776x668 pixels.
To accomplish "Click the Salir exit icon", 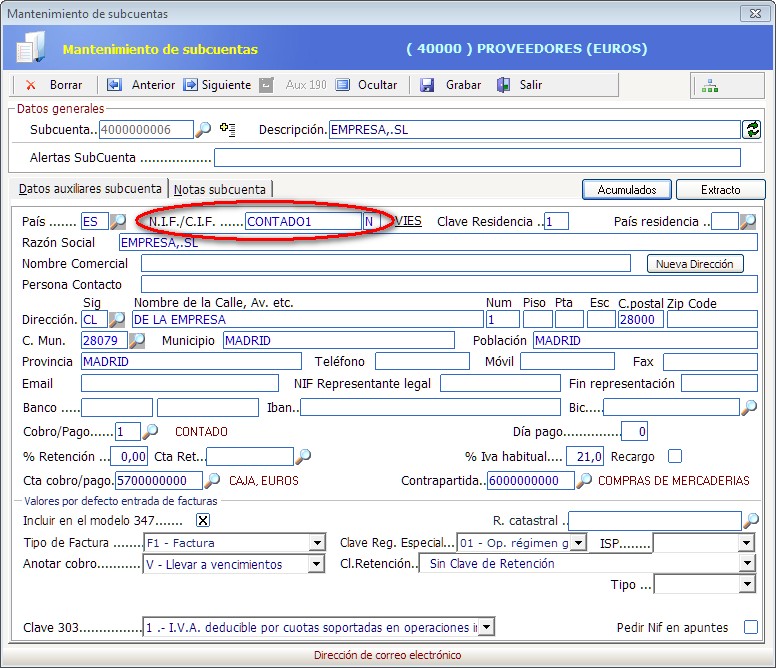I will [504, 85].
